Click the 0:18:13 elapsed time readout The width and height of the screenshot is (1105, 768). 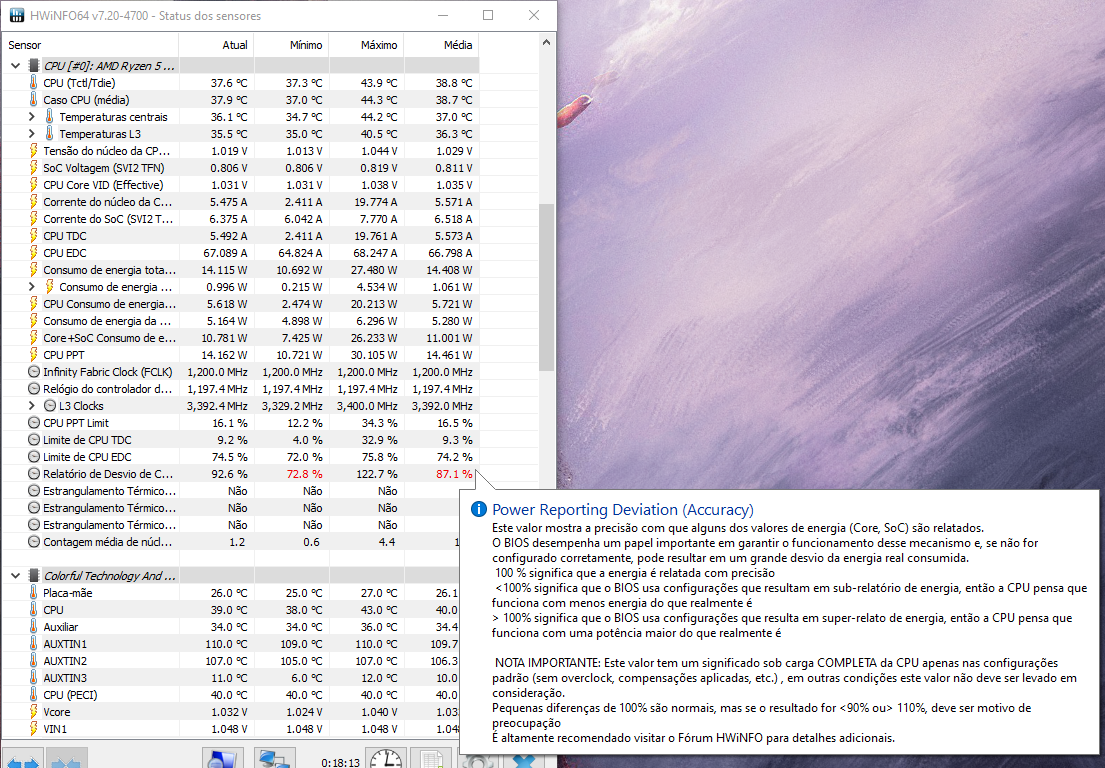[340, 762]
